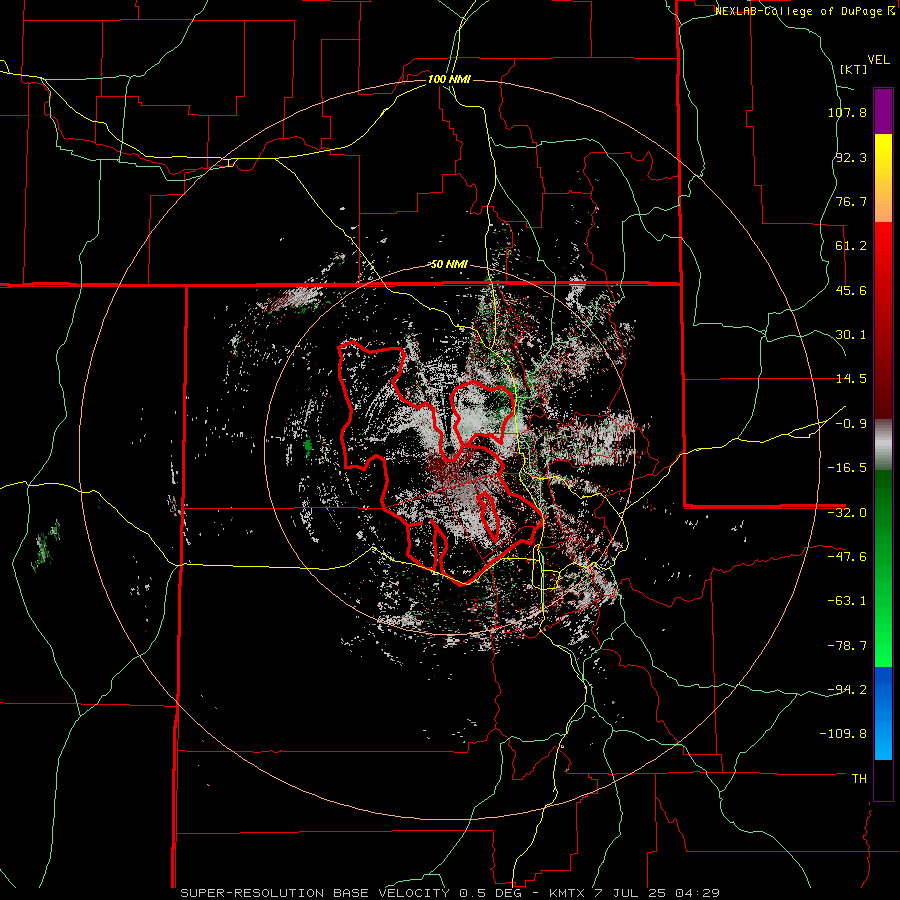Click the TH threshold label
The image size is (900, 900).
click(859, 779)
